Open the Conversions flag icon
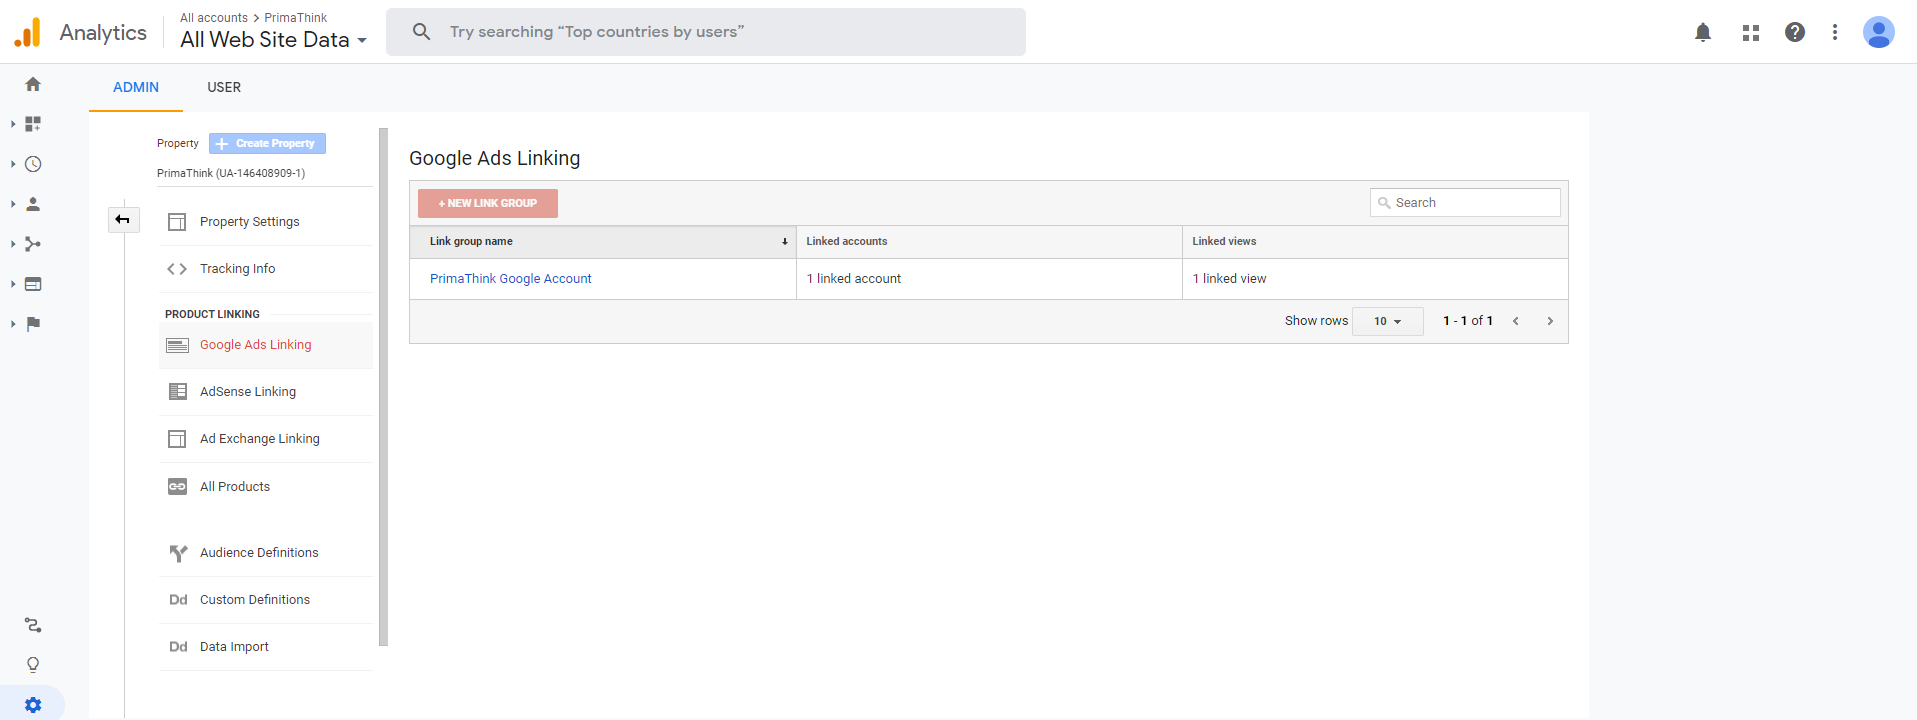1917x720 pixels. pyautogui.click(x=33, y=324)
